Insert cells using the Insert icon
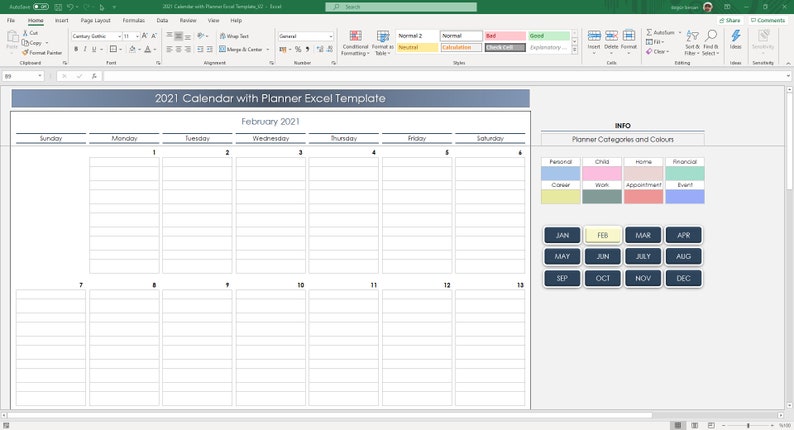Screen dimensions: 794x430 click(x=594, y=35)
